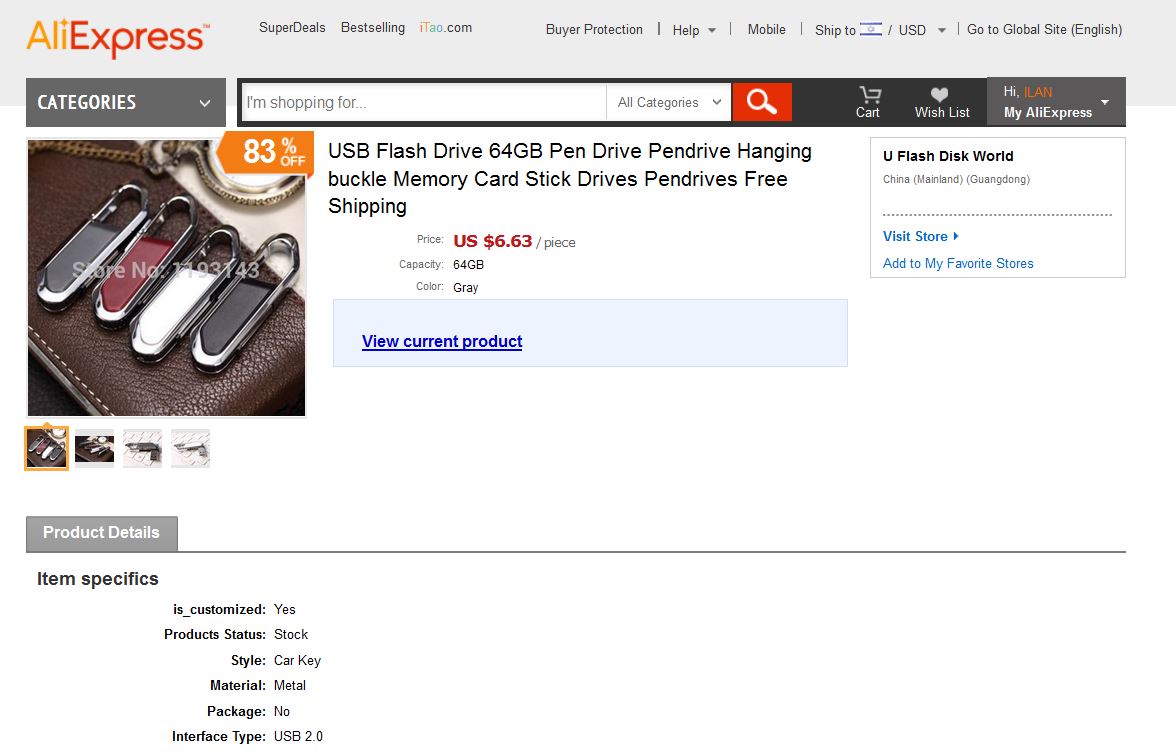Expand the CATEGORIES dropdown
The width and height of the screenshot is (1176, 753).
click(x=126, y=102)
